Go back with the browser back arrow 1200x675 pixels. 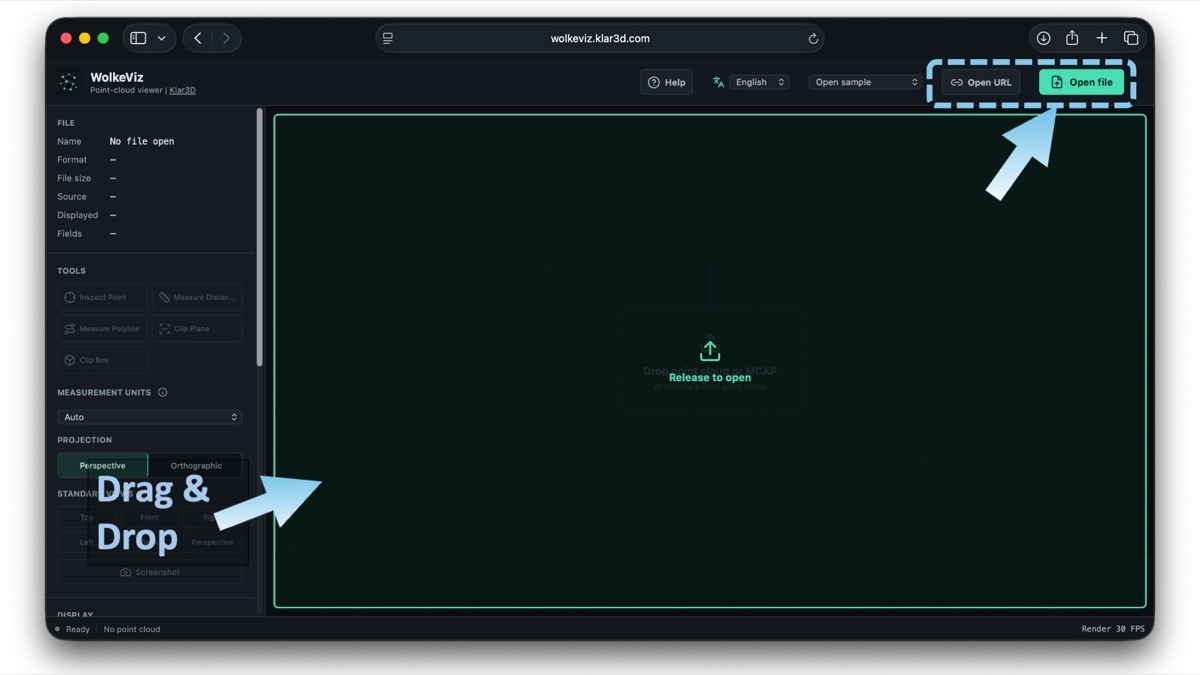(x=198, y=38)
